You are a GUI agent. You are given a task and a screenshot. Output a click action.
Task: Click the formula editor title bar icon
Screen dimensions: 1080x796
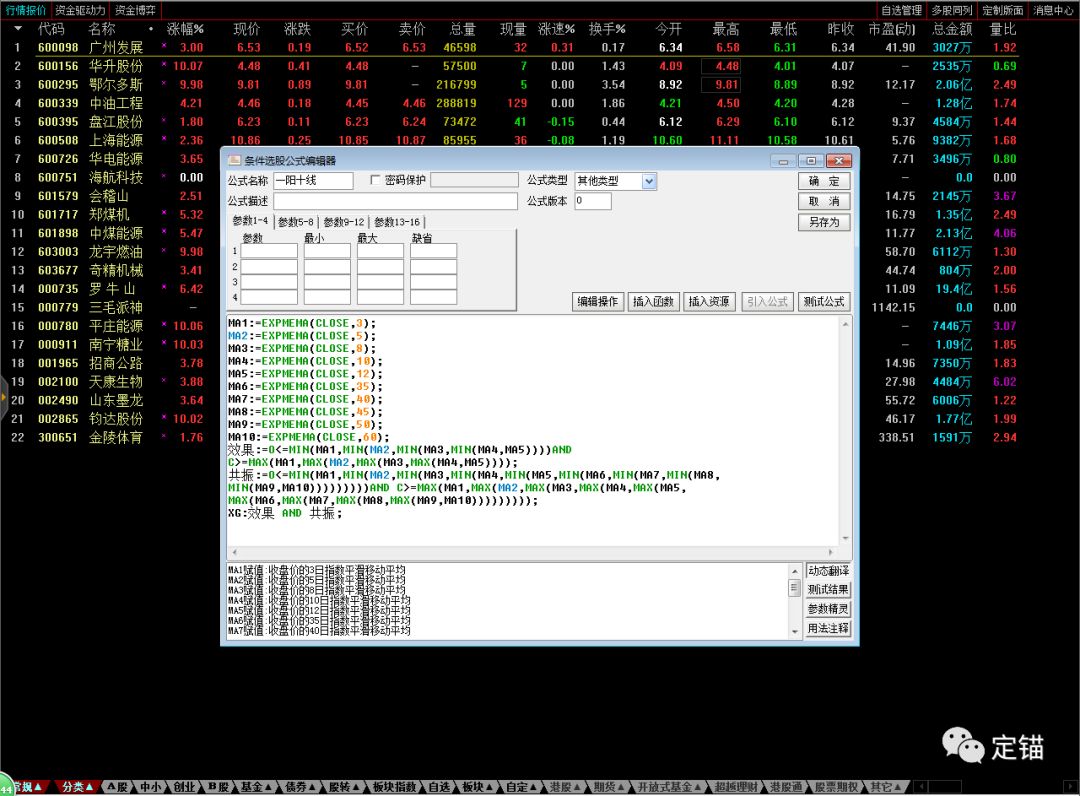coord(233,160)
